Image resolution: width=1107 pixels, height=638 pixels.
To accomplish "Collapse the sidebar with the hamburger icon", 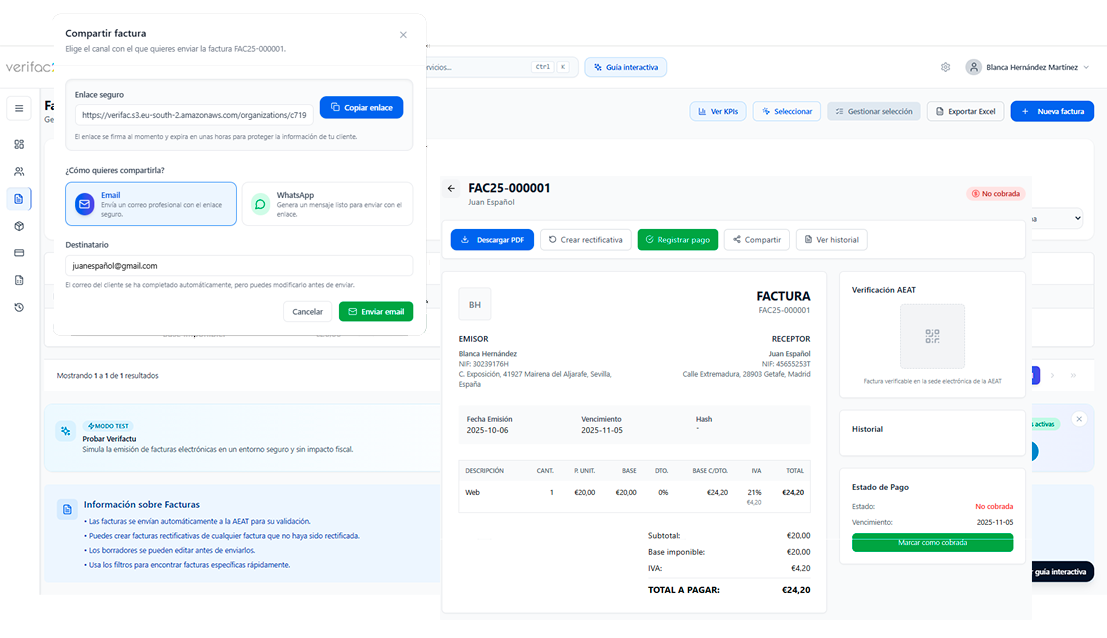I will [18, 108].
